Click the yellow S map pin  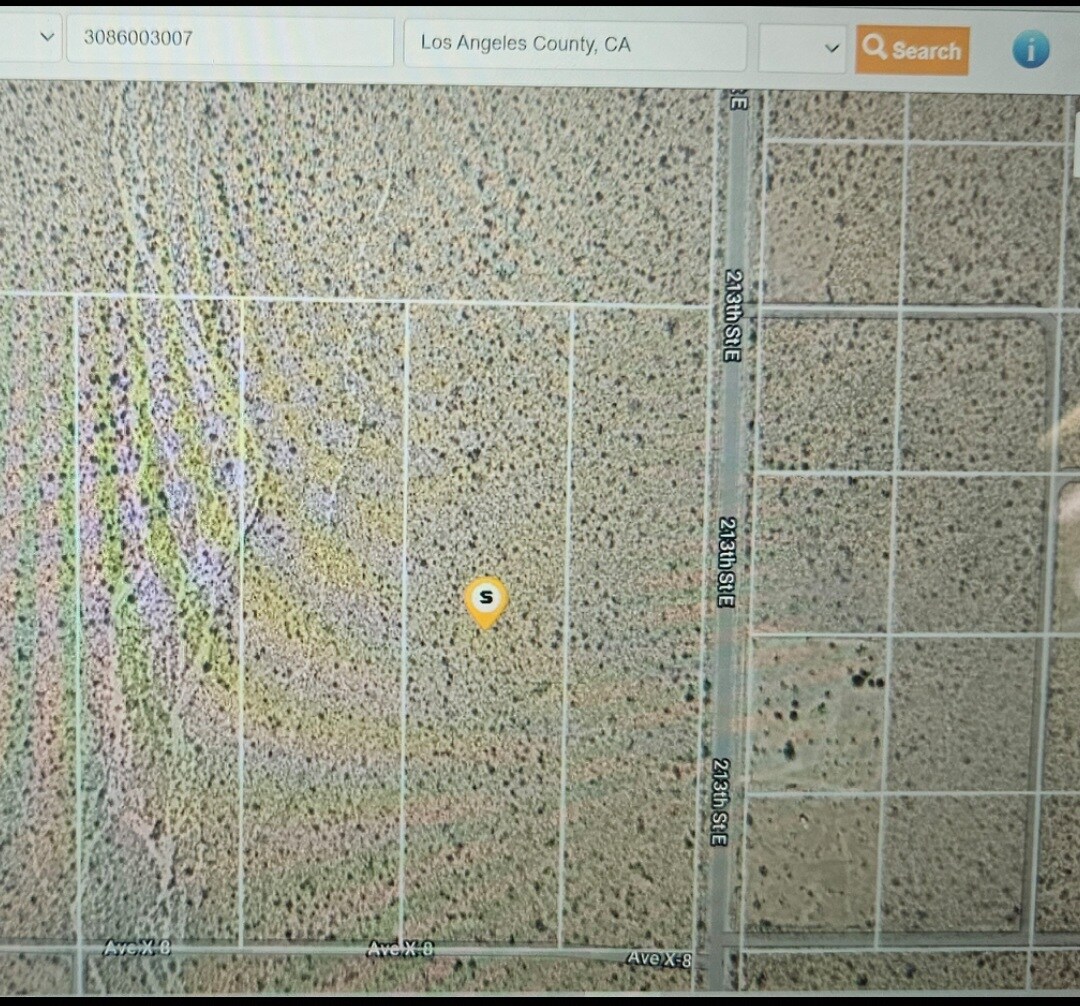click(x=486, y=601)
